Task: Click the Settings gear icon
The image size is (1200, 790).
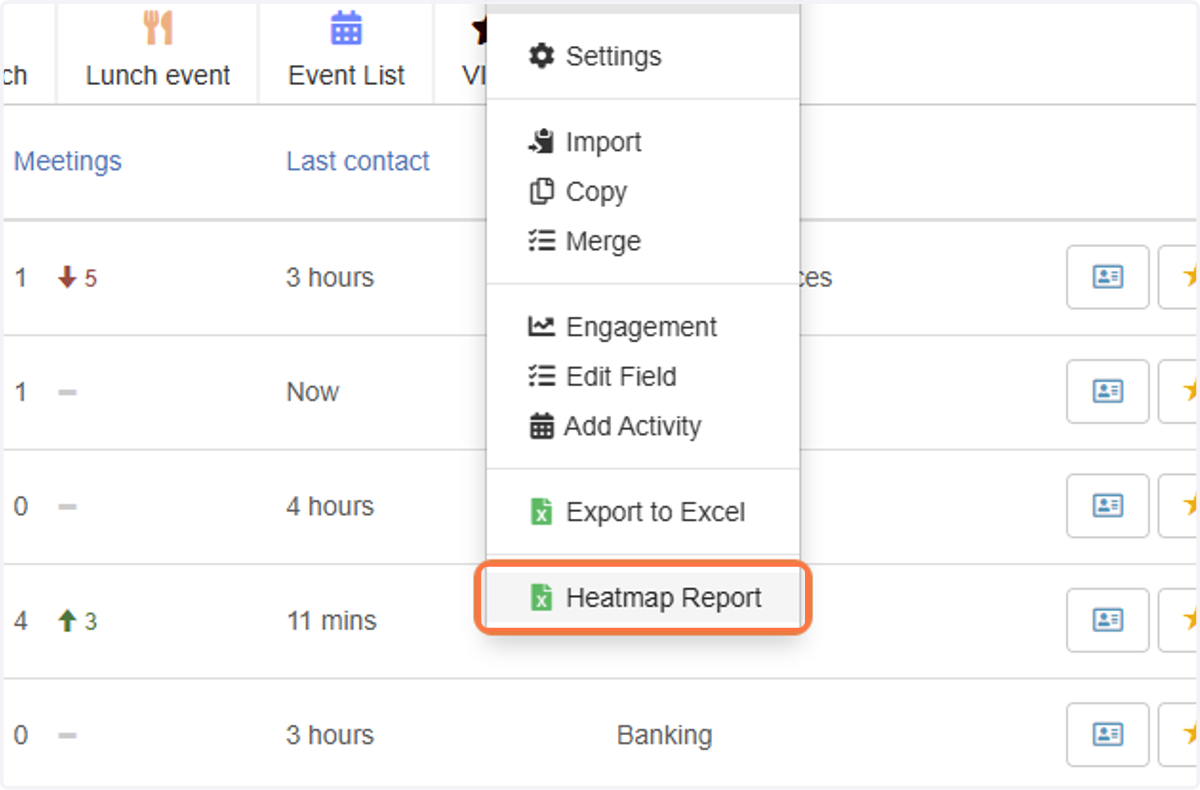Action: point(541,56)
